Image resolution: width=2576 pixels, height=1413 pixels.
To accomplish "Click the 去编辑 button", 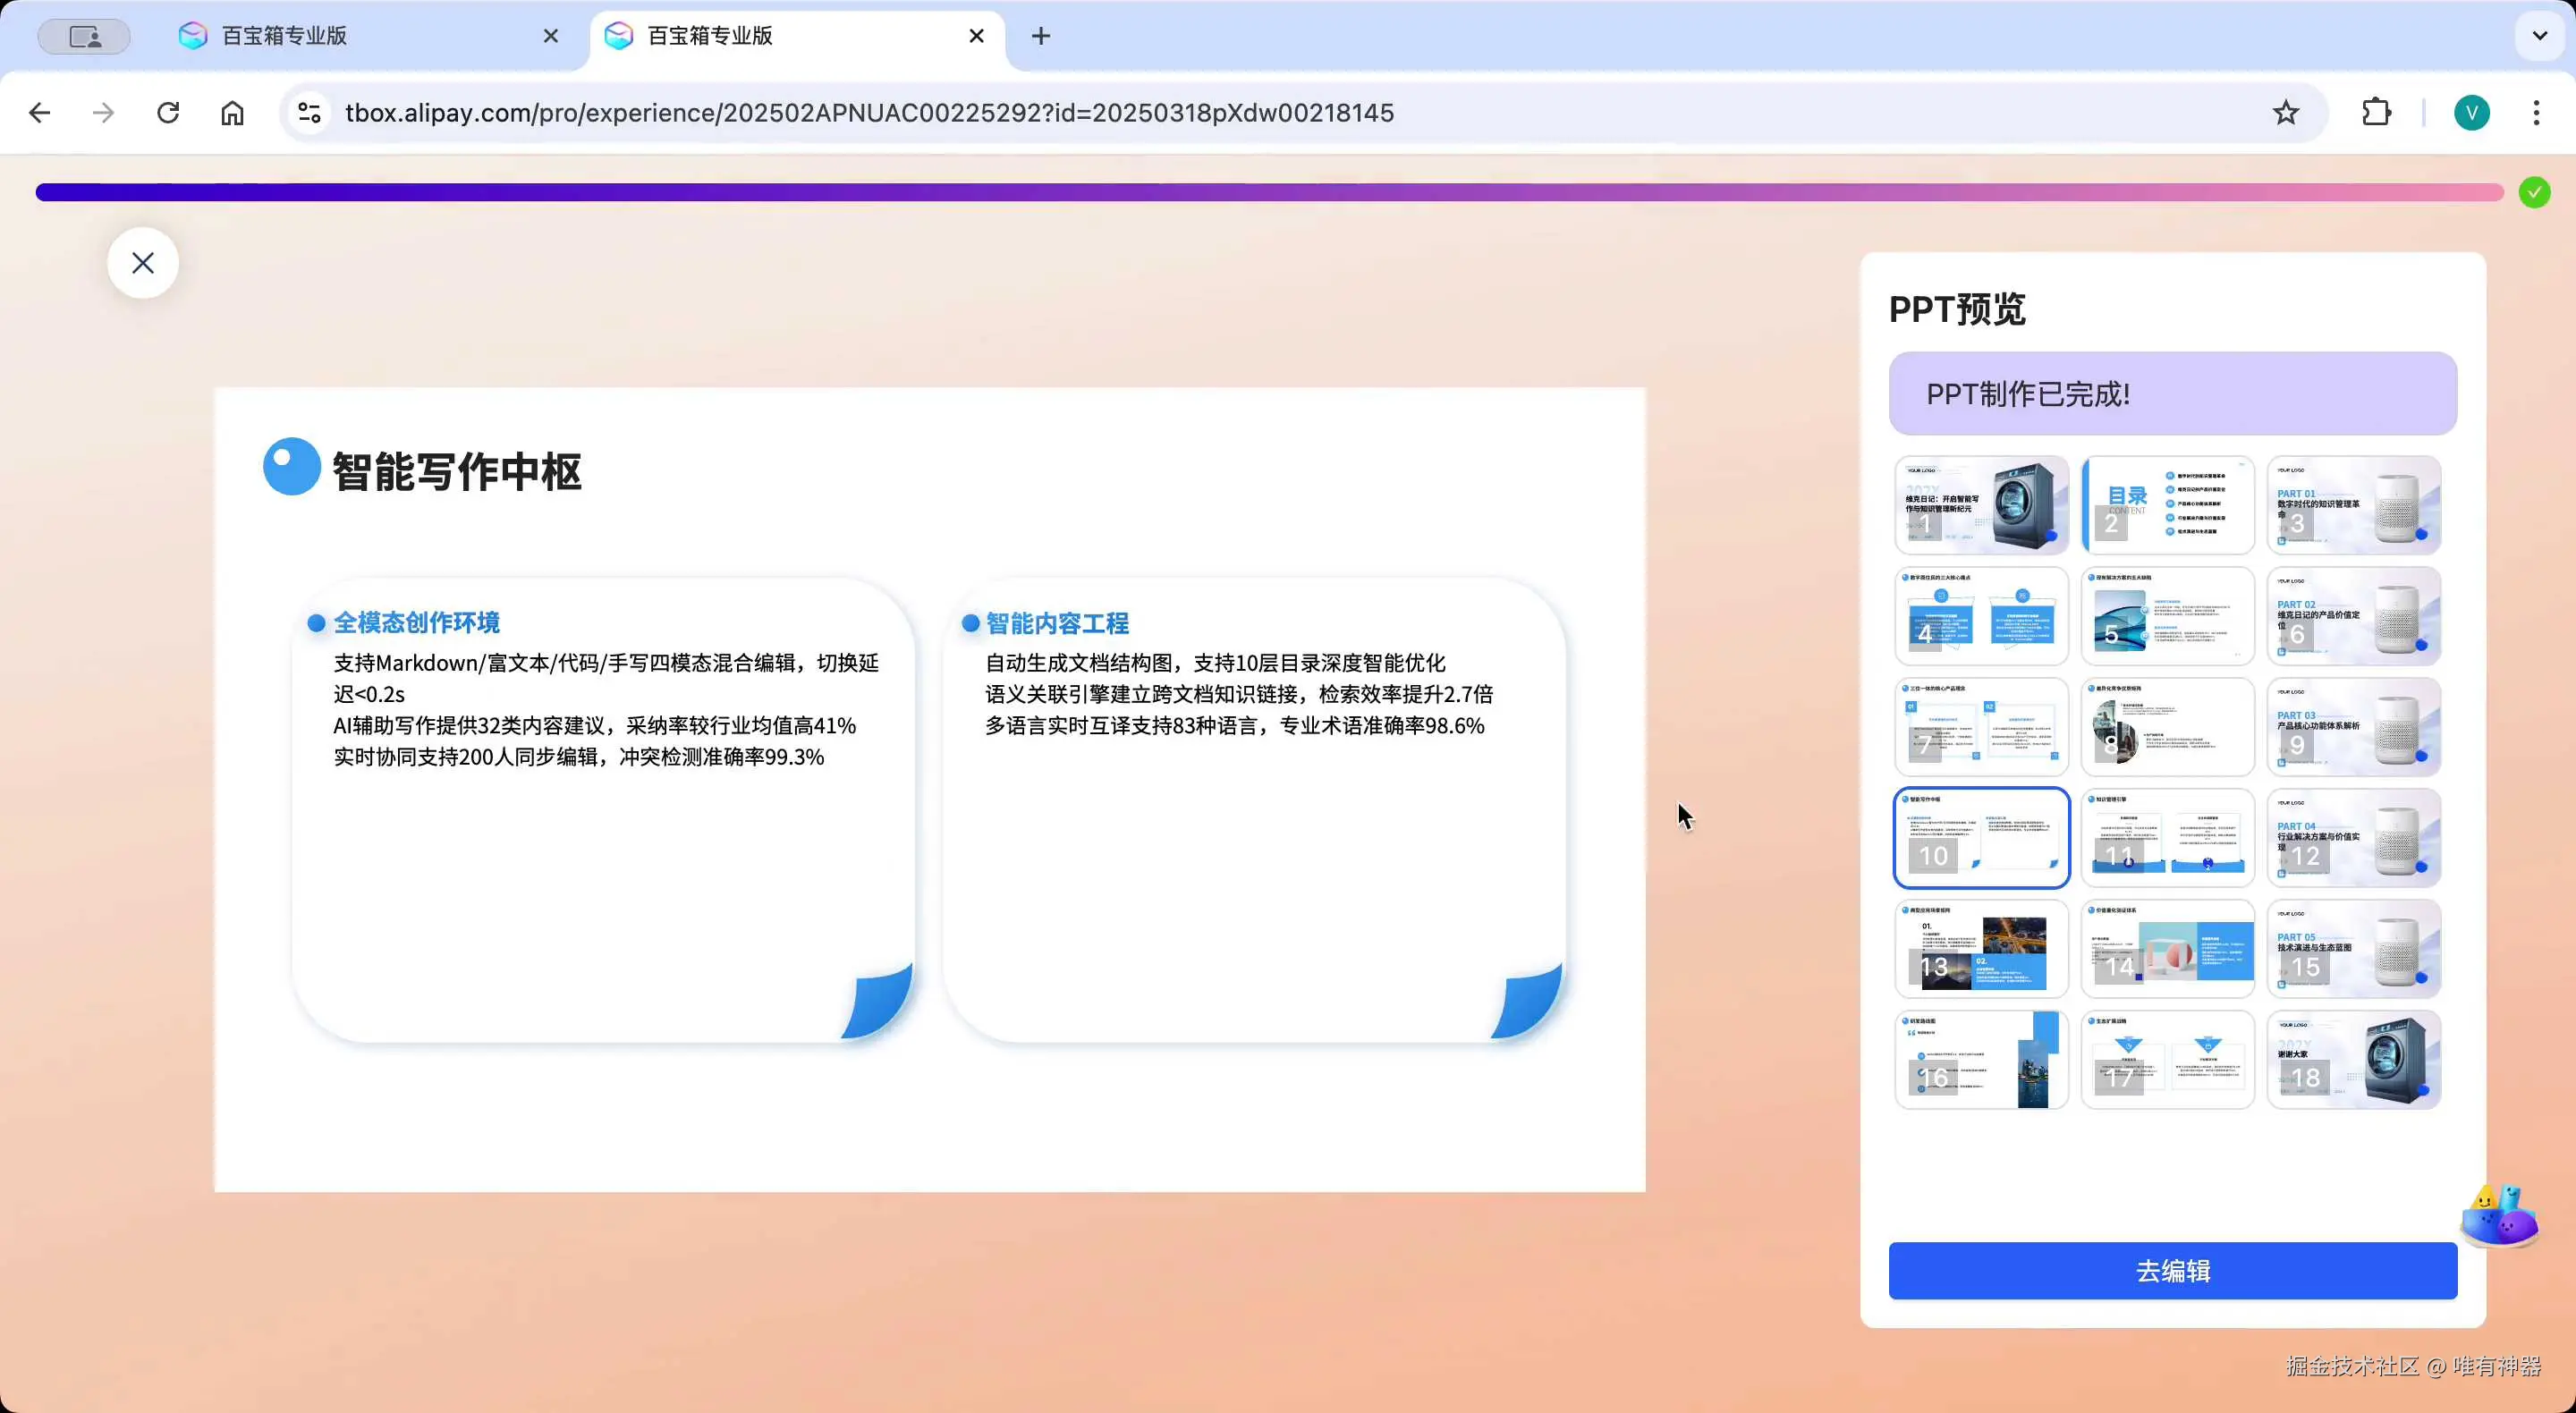I will tap(2172, 1271).
